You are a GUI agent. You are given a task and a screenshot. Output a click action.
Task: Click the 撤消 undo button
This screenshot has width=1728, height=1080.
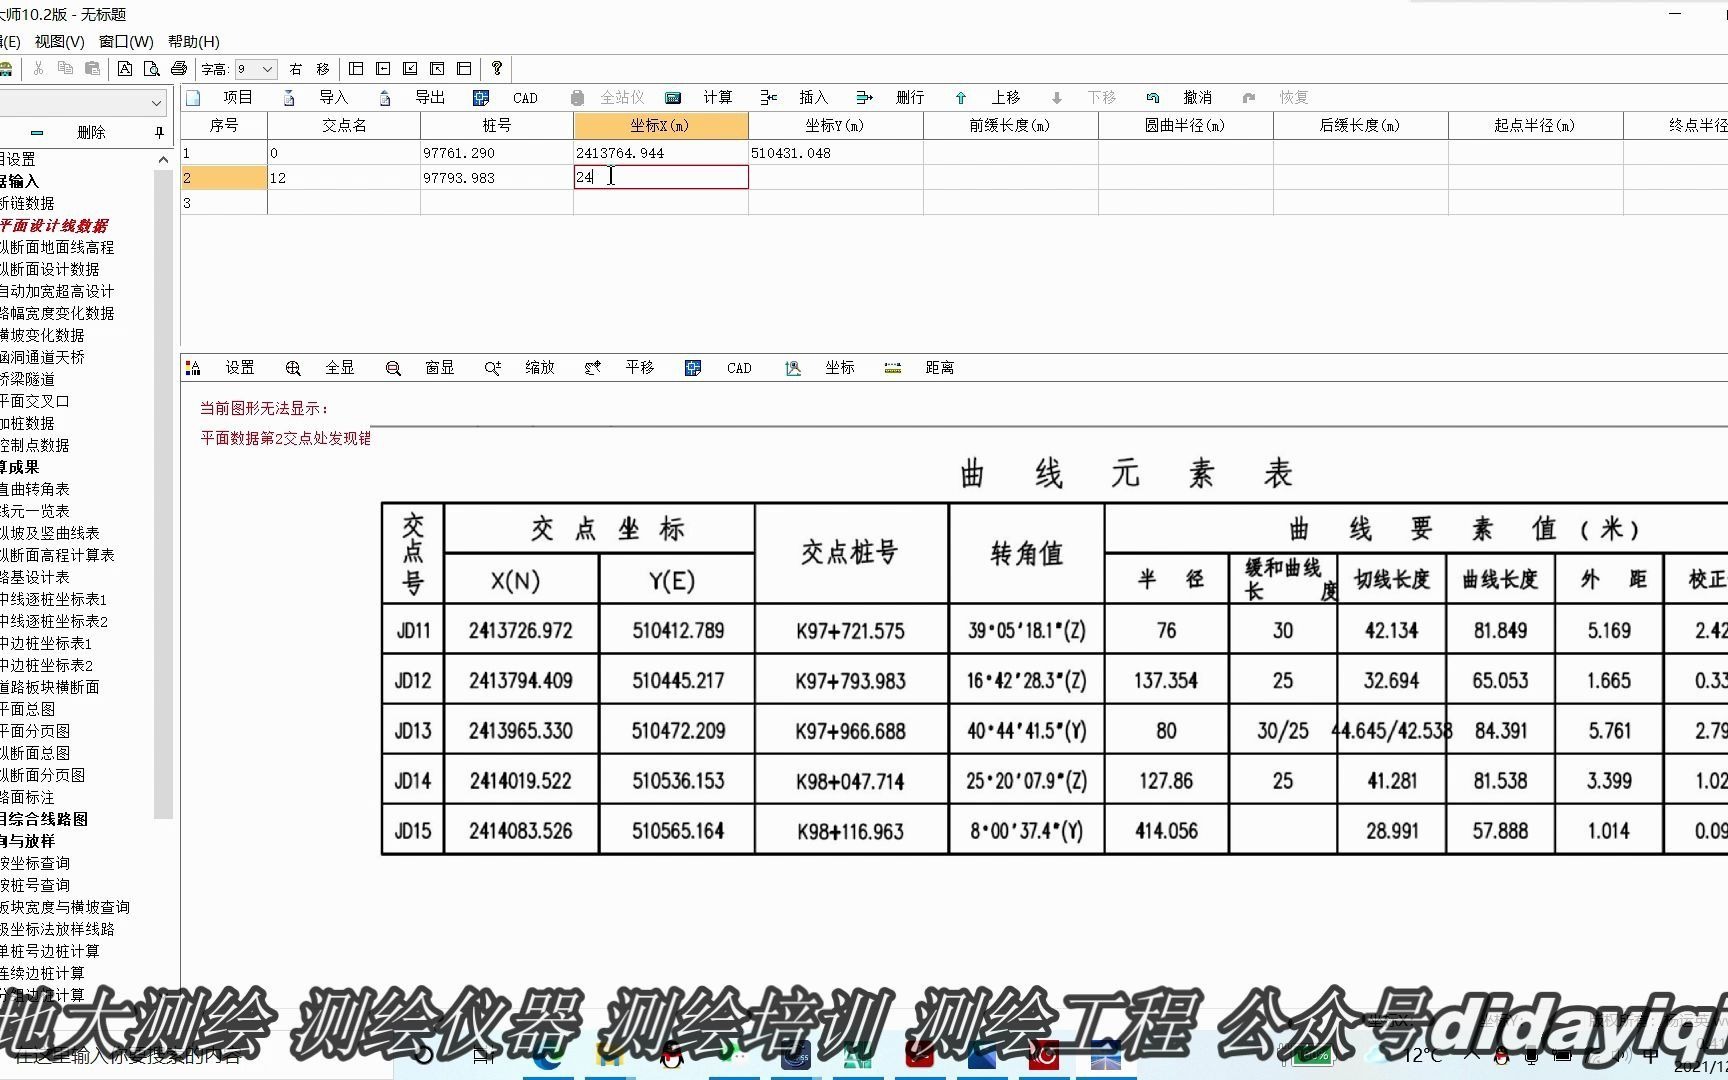pos(1197,97)
